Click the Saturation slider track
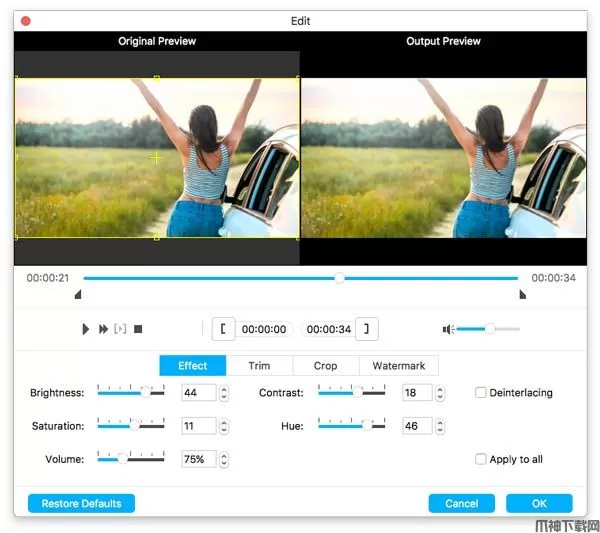The width and height of the screenshot is (600, 533). [130, 426]
